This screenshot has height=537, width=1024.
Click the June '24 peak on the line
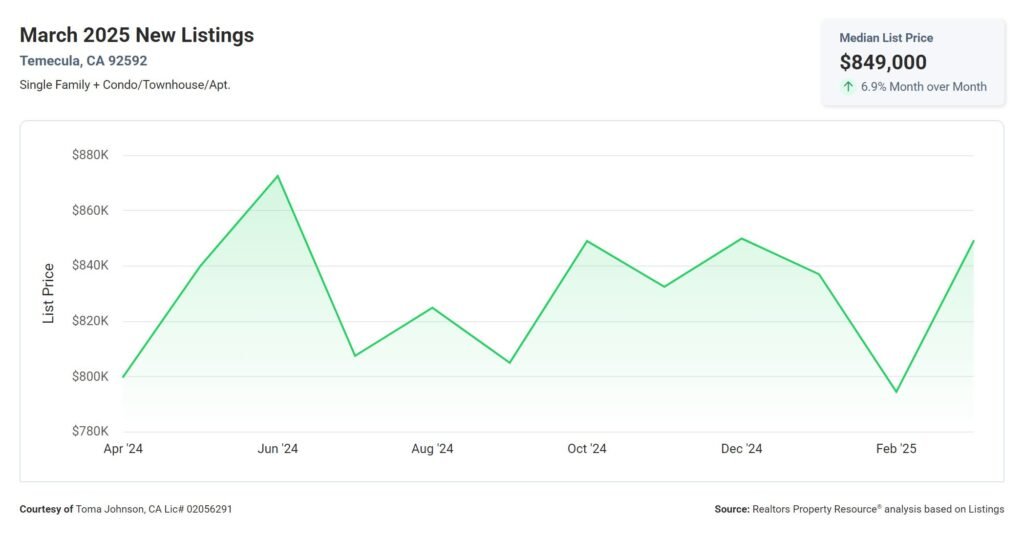[277, 176]
